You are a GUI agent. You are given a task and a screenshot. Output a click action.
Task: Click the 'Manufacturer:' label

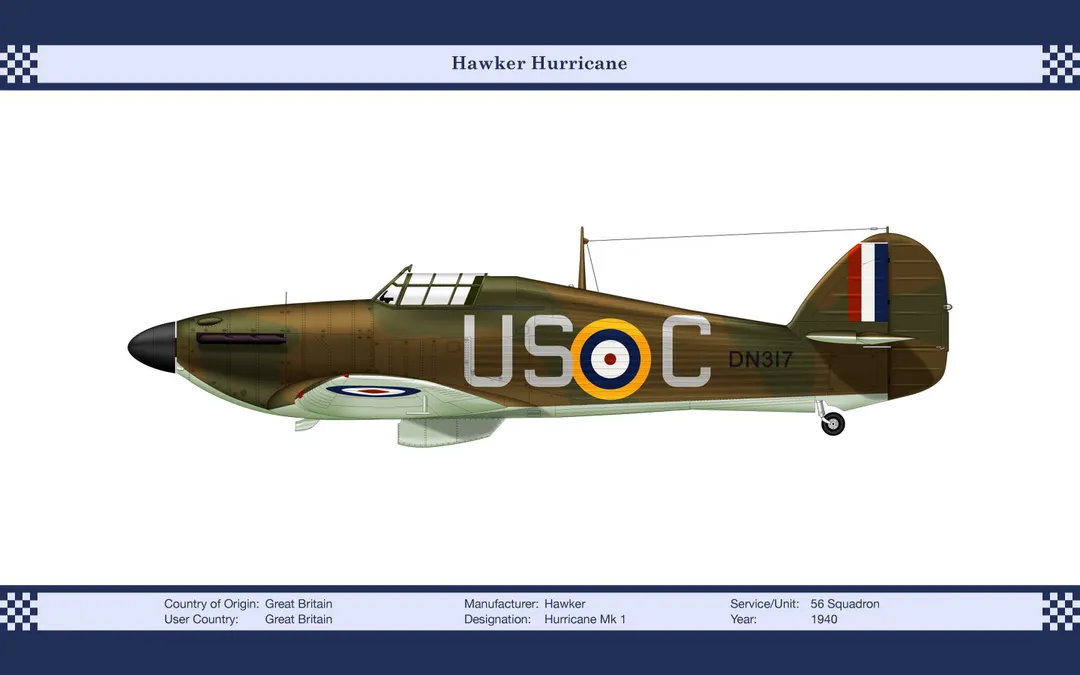[501, 604]
